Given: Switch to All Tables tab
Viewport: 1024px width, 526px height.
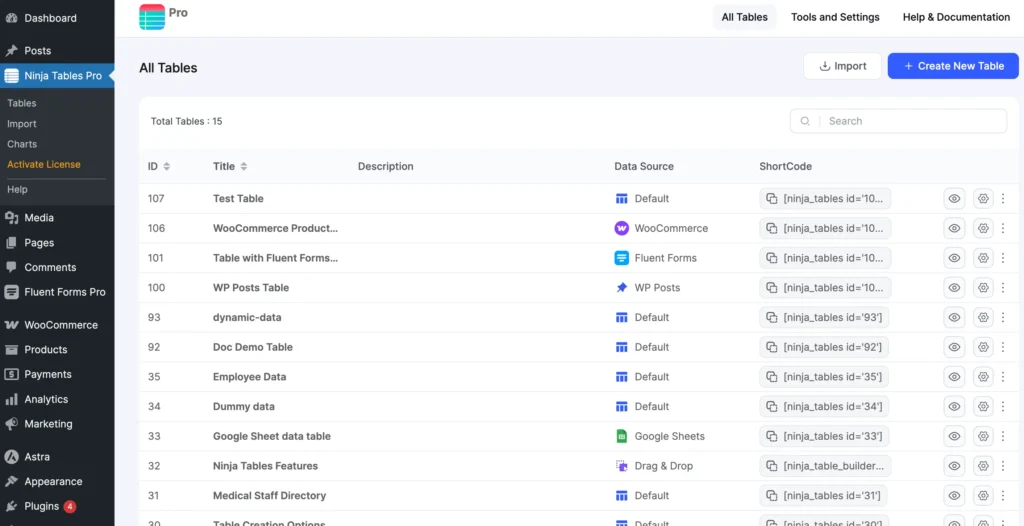Looking at the screenshot, I should click(x=744, y=17).
